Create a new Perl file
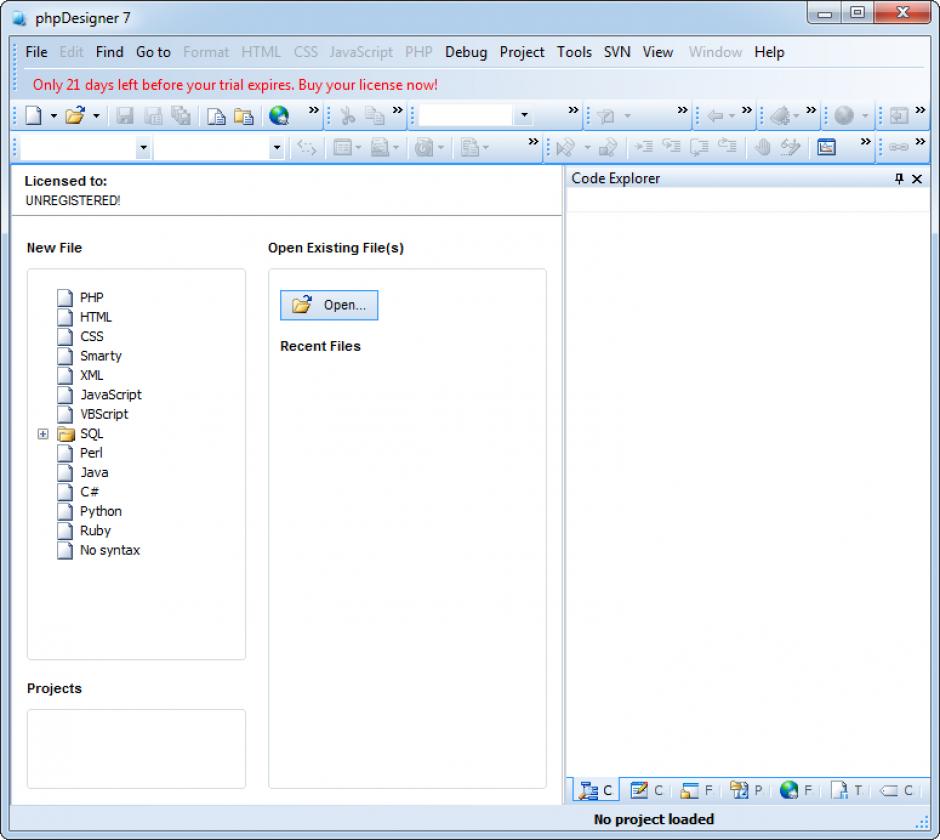The height and width of the screenshot is (840, 940). coord(80,453)
